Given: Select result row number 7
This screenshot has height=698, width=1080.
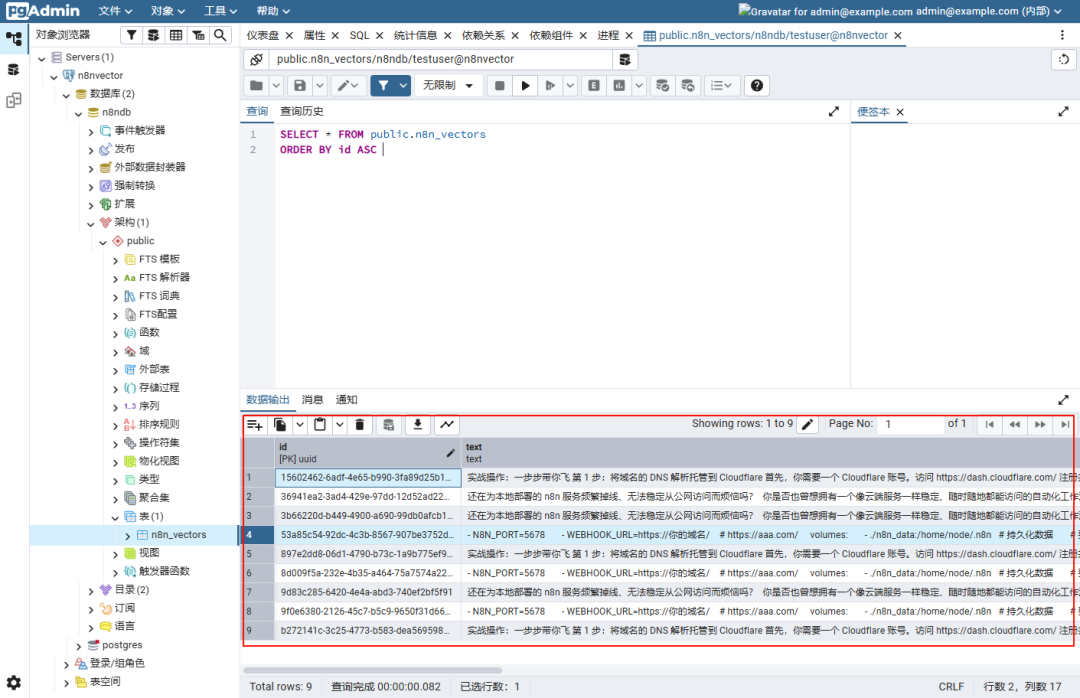Looking at the screenshot, I should 258,592.
